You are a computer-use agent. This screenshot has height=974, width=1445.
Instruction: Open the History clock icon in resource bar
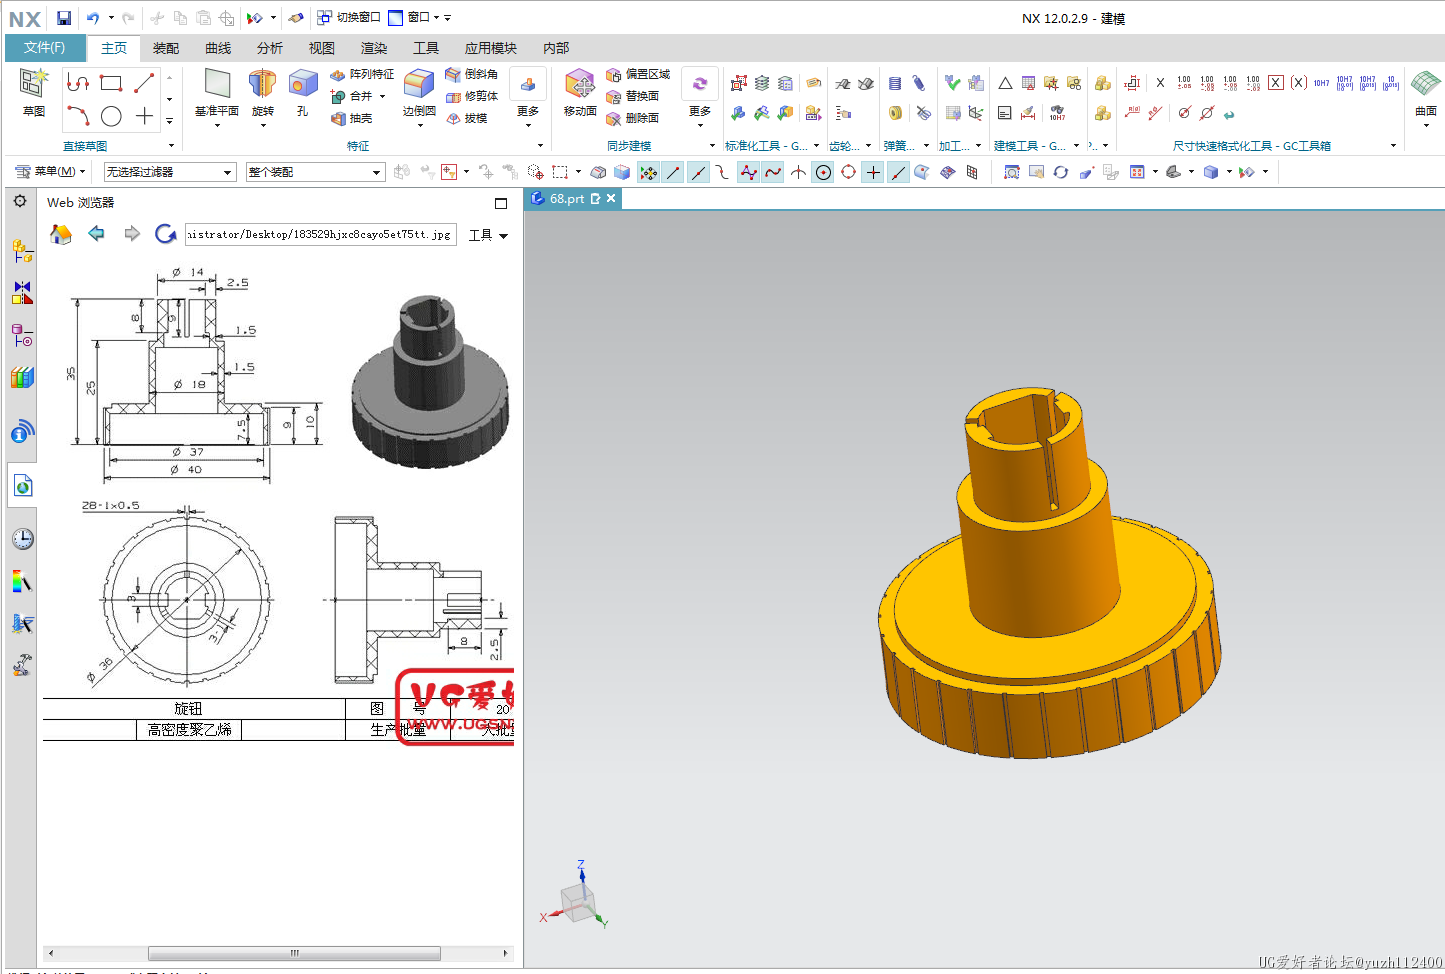22,539
